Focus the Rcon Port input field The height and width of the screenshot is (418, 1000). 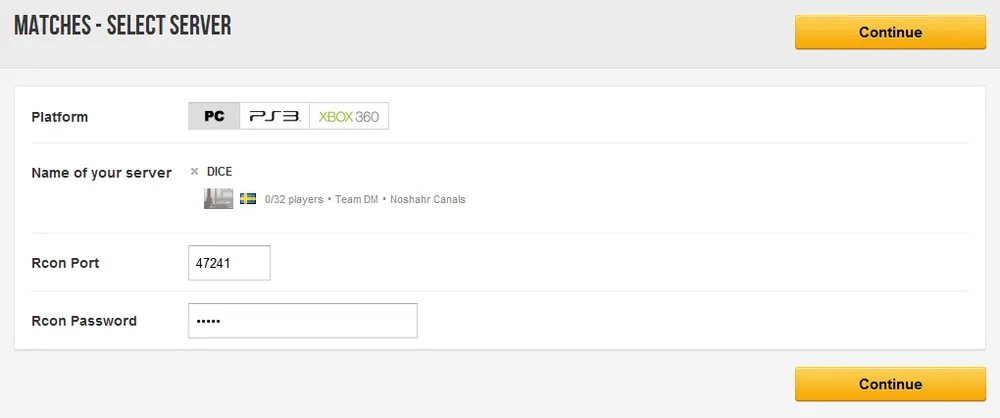(x=229, y=263)
